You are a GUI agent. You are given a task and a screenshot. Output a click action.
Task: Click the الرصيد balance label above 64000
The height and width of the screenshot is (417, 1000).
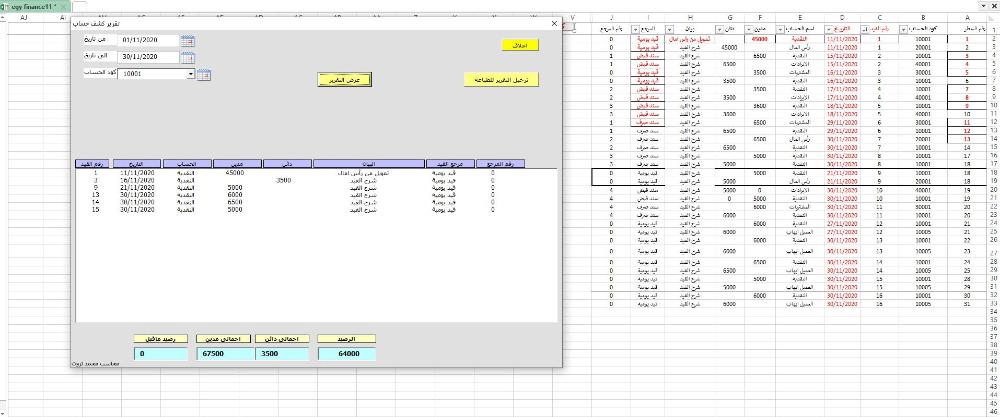click(347, 339)
